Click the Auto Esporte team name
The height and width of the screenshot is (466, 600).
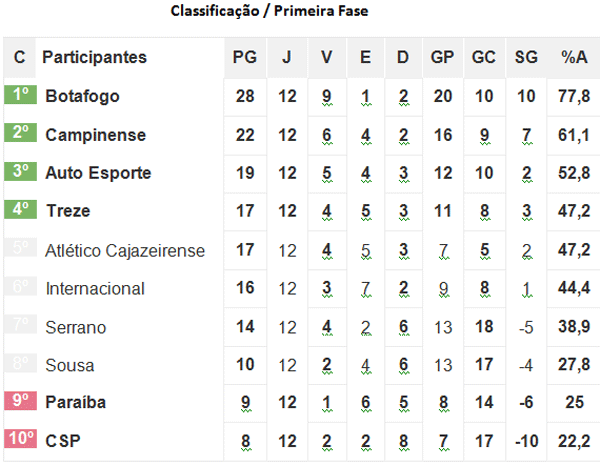98,172
